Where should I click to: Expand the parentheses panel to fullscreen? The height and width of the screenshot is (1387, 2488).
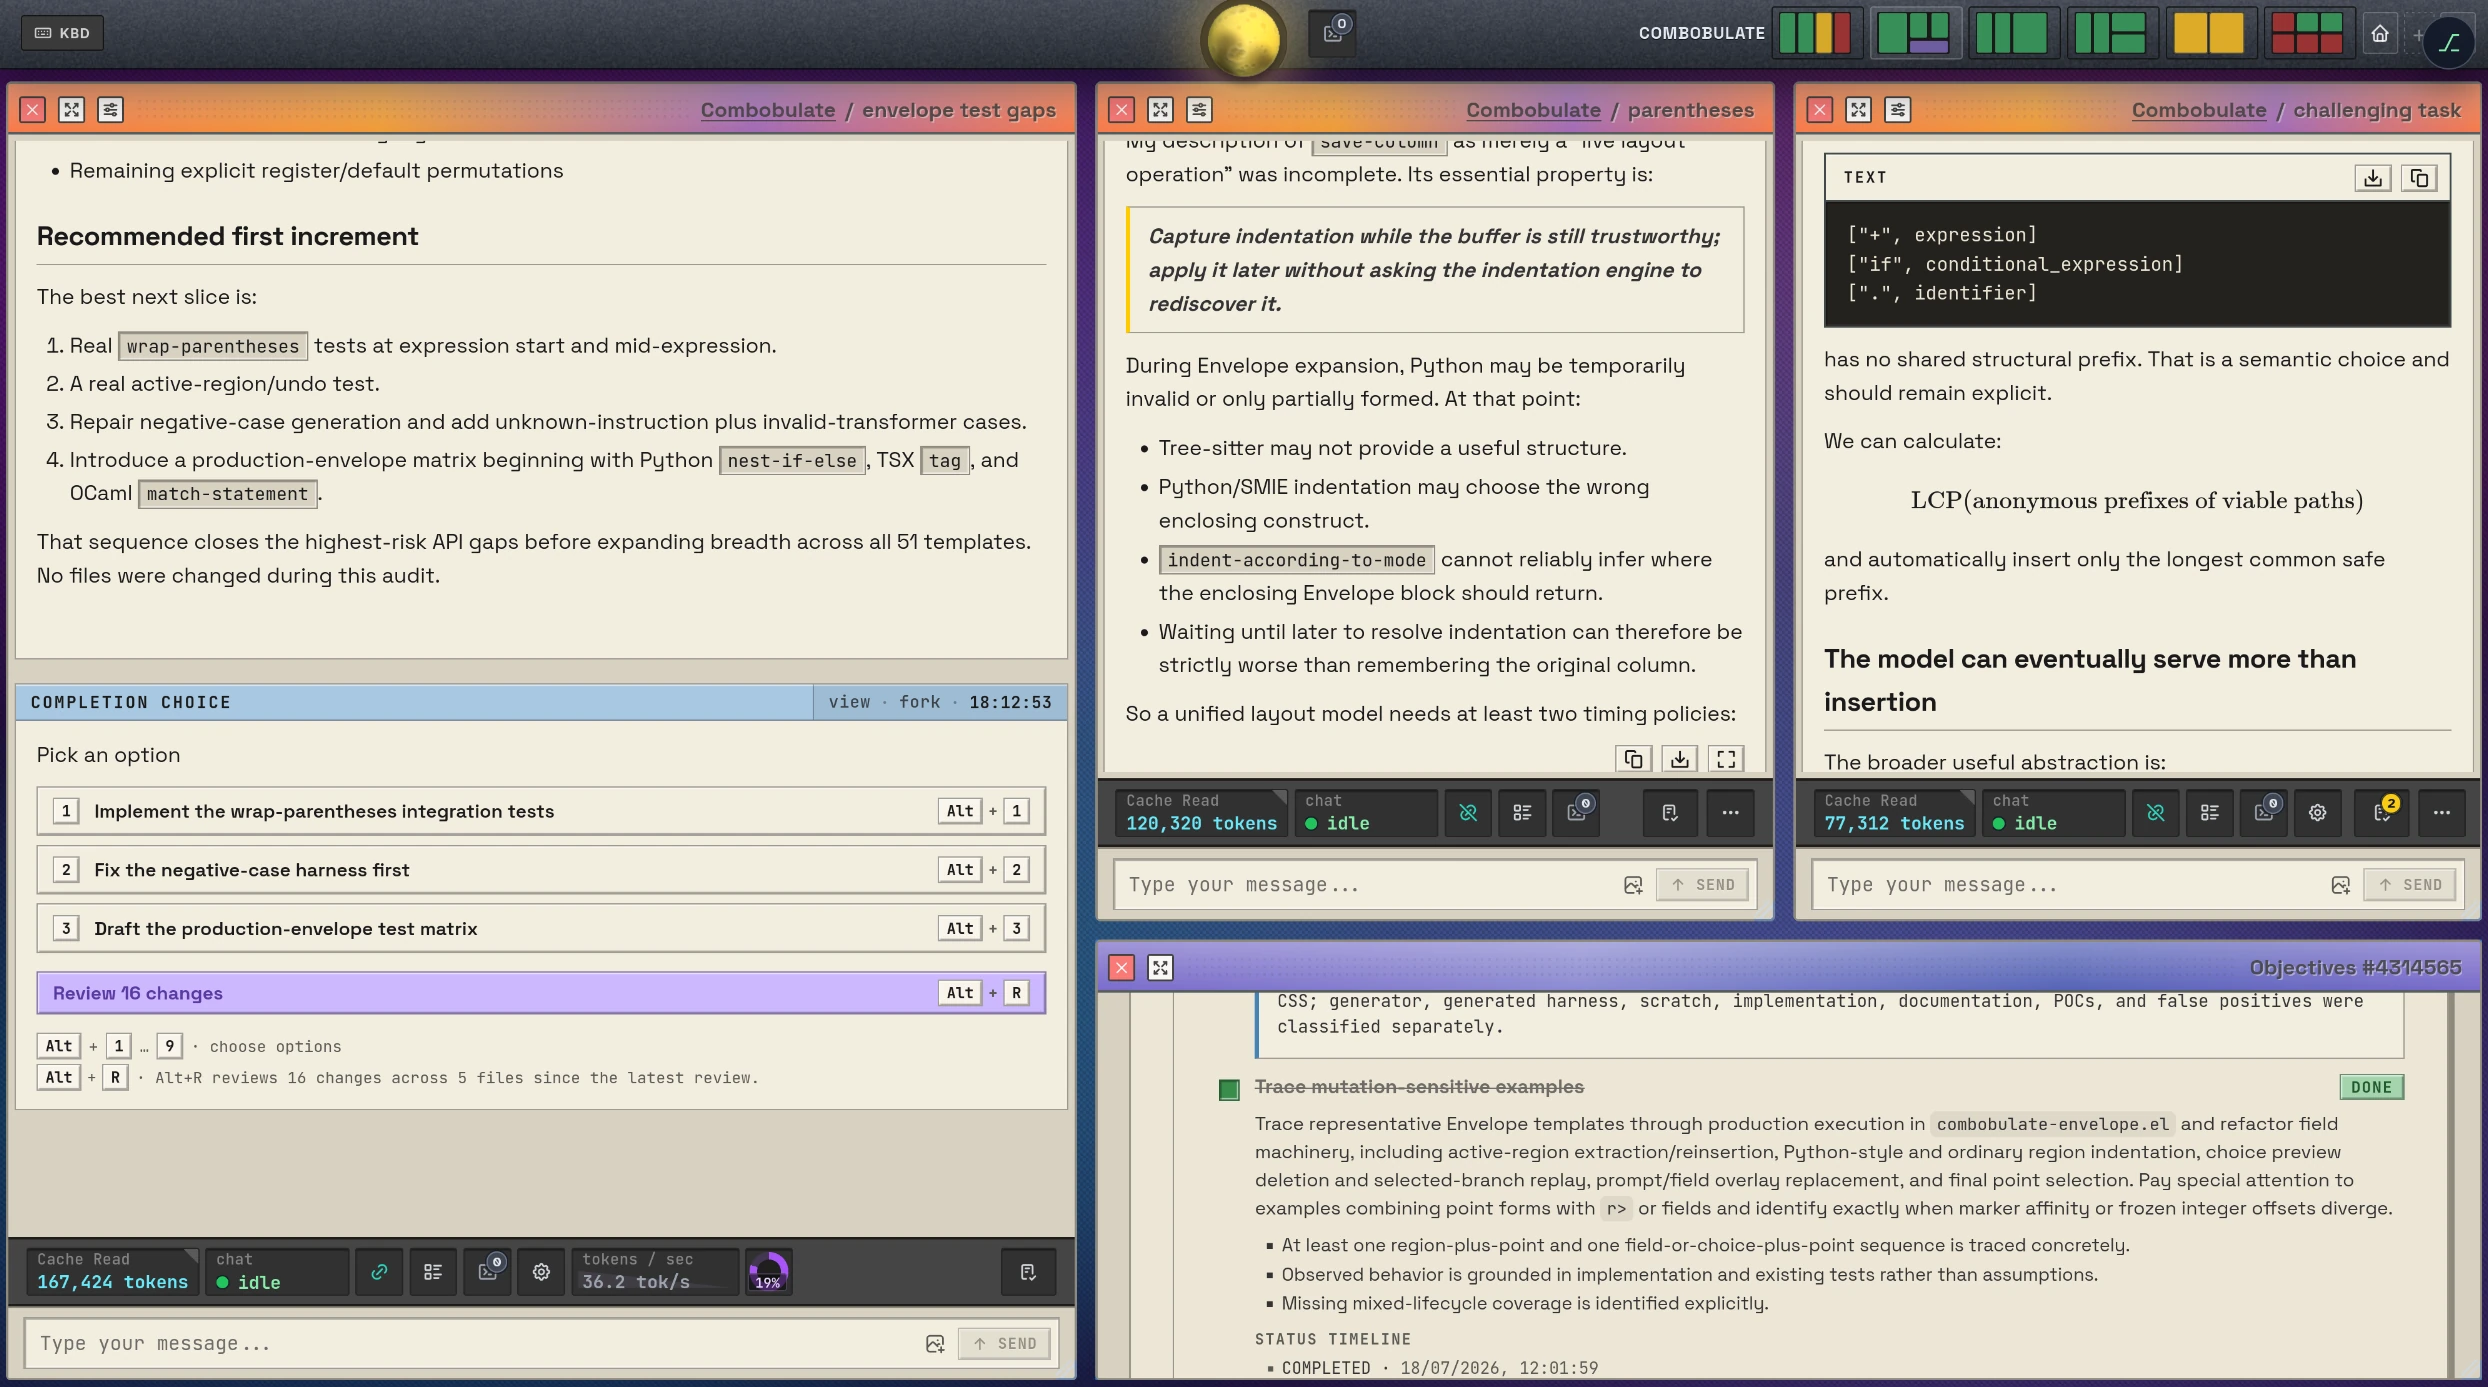tap(1160, 110)
